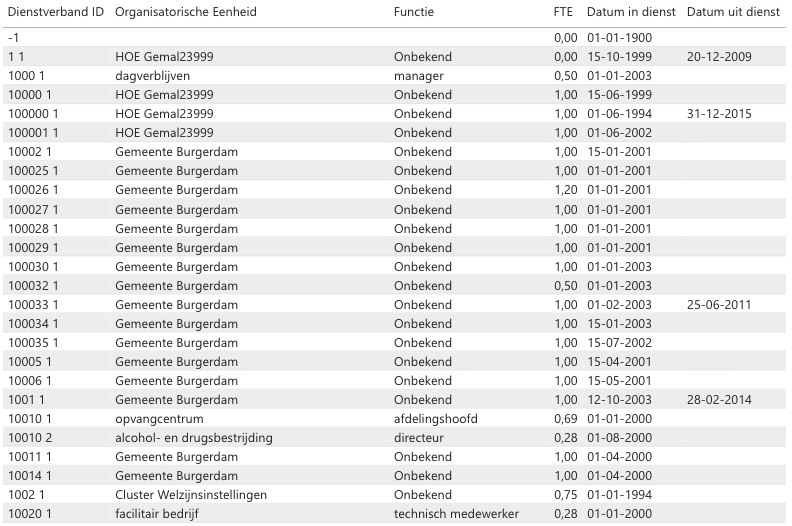Click the FTE column header
This screenshot has width=792, height=526.
(x=564, y=11)
